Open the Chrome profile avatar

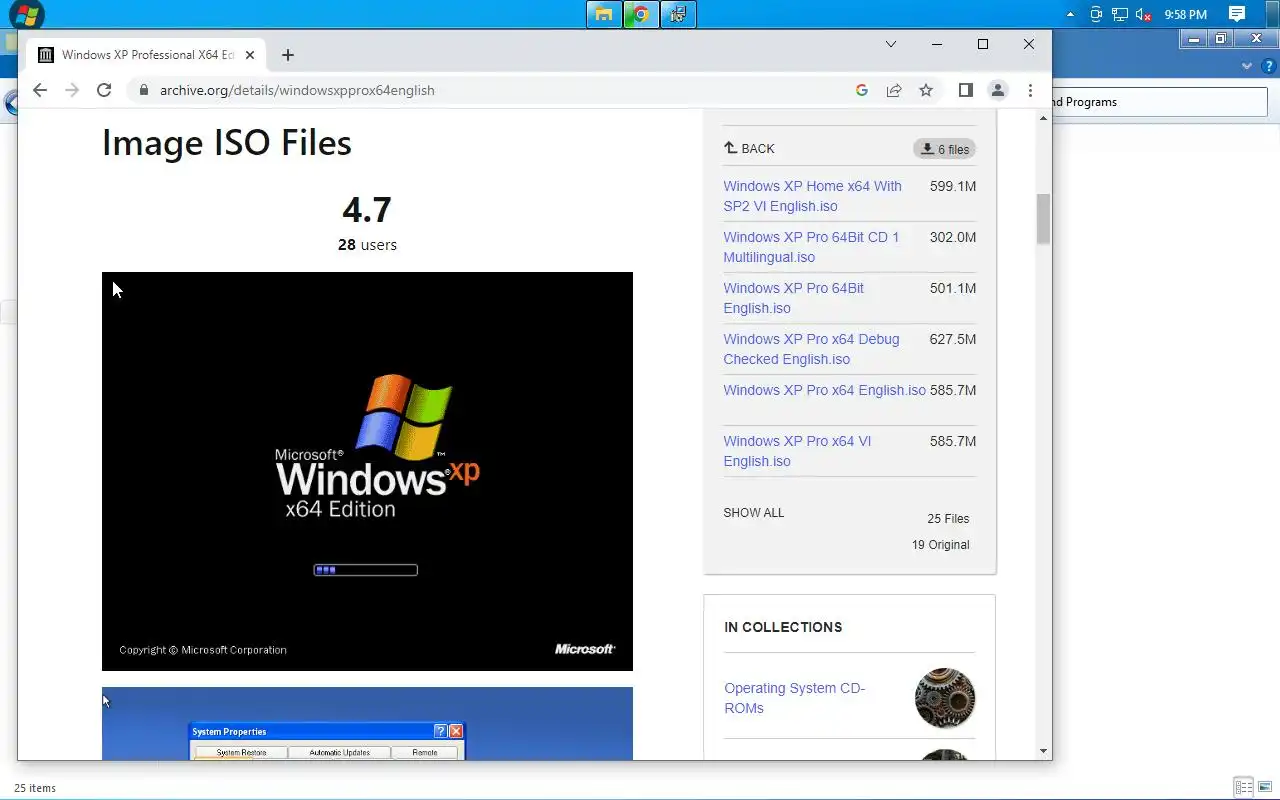click(998, 90)
